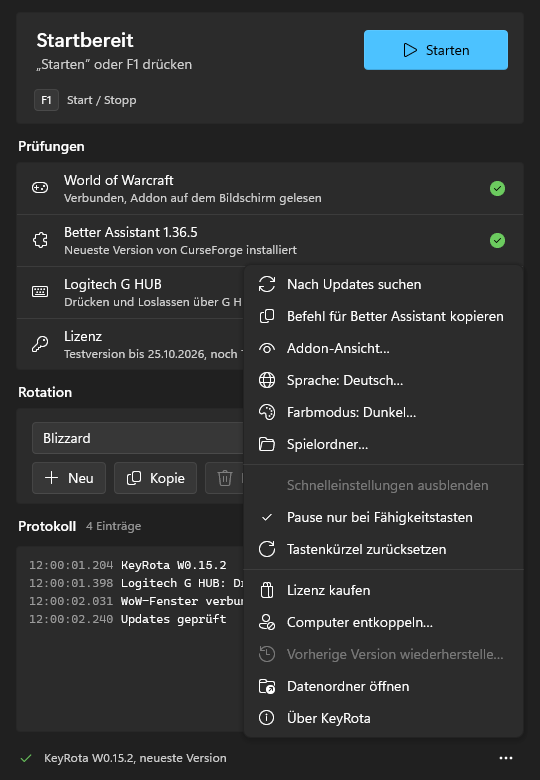Viewport: 540px width, 780px height.
Task: Click the eye icon for Addon-Ansicht
Action: (267, 349)
